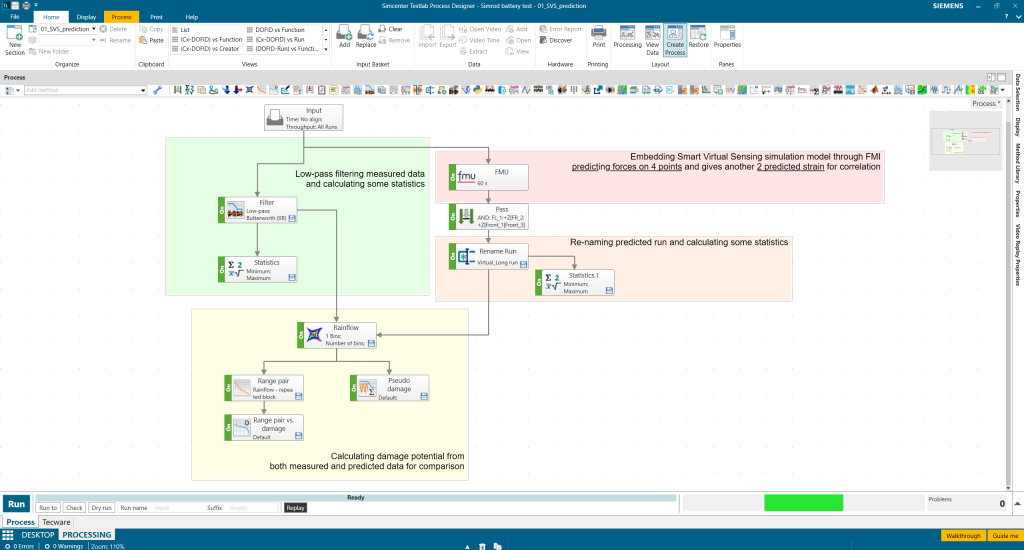Viewport: 1024px width, 550px height.
Task: Click the process overview minimap thumbnail
Action: [965, 141]
